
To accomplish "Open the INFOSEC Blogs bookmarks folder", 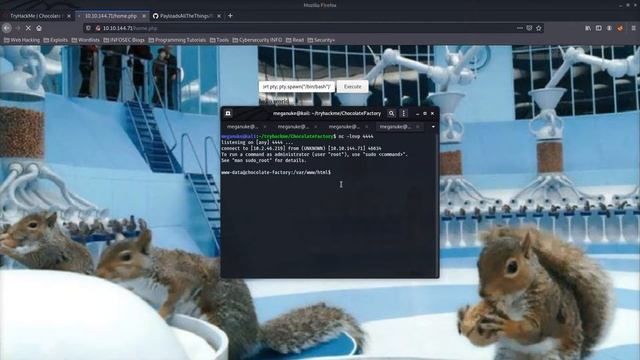I will point(124,40).
